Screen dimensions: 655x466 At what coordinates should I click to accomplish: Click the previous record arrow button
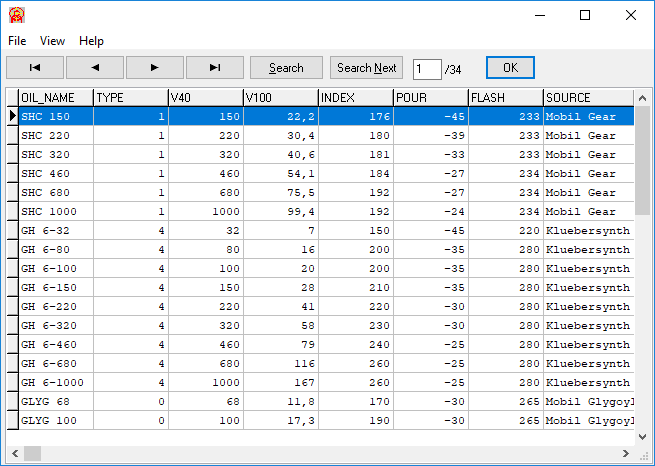[95, 68]
